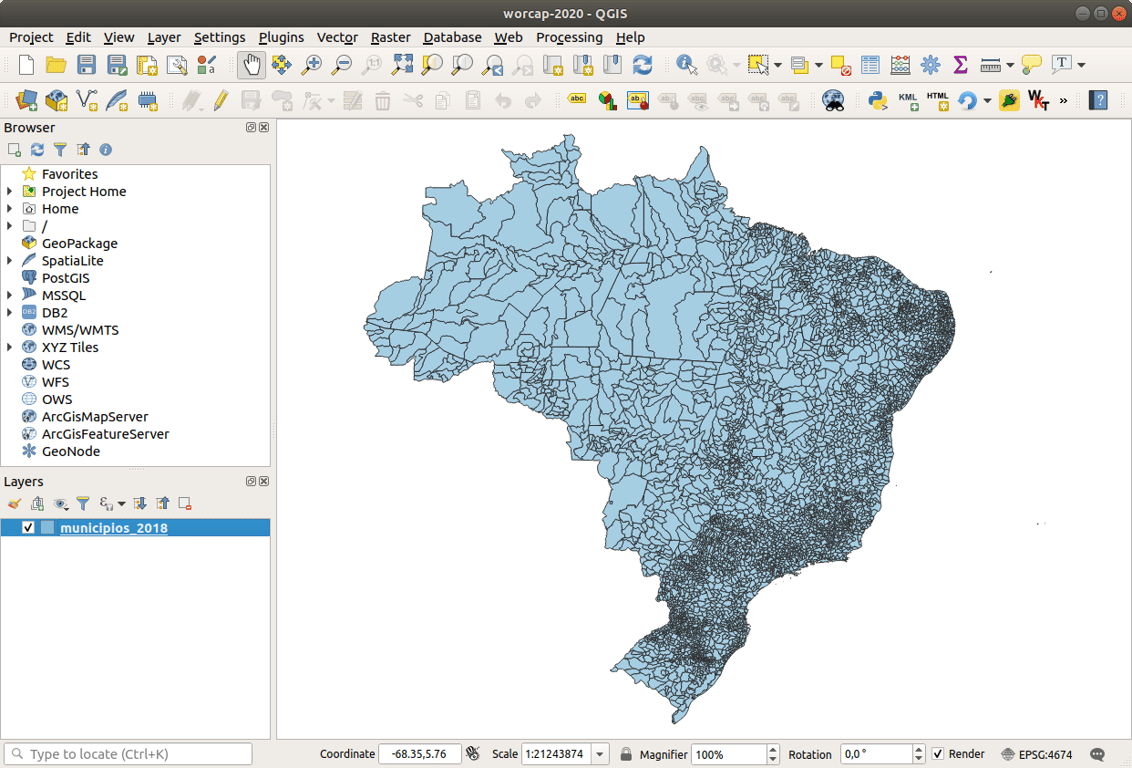The height and width of the screenshot is (768, 1132).
Task: Select the Pan Map tool
Action: (x=251, y=63)
